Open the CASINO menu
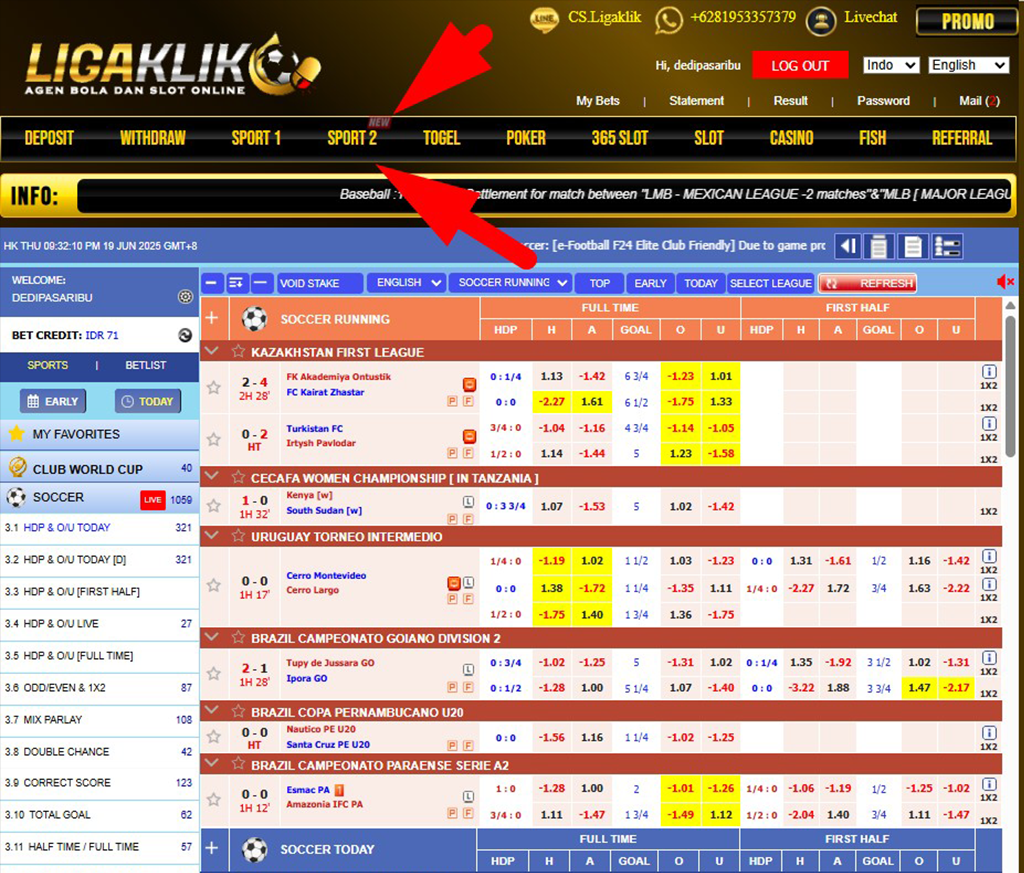This screenshot has height=873, width=1024. (x=792, y=138)
